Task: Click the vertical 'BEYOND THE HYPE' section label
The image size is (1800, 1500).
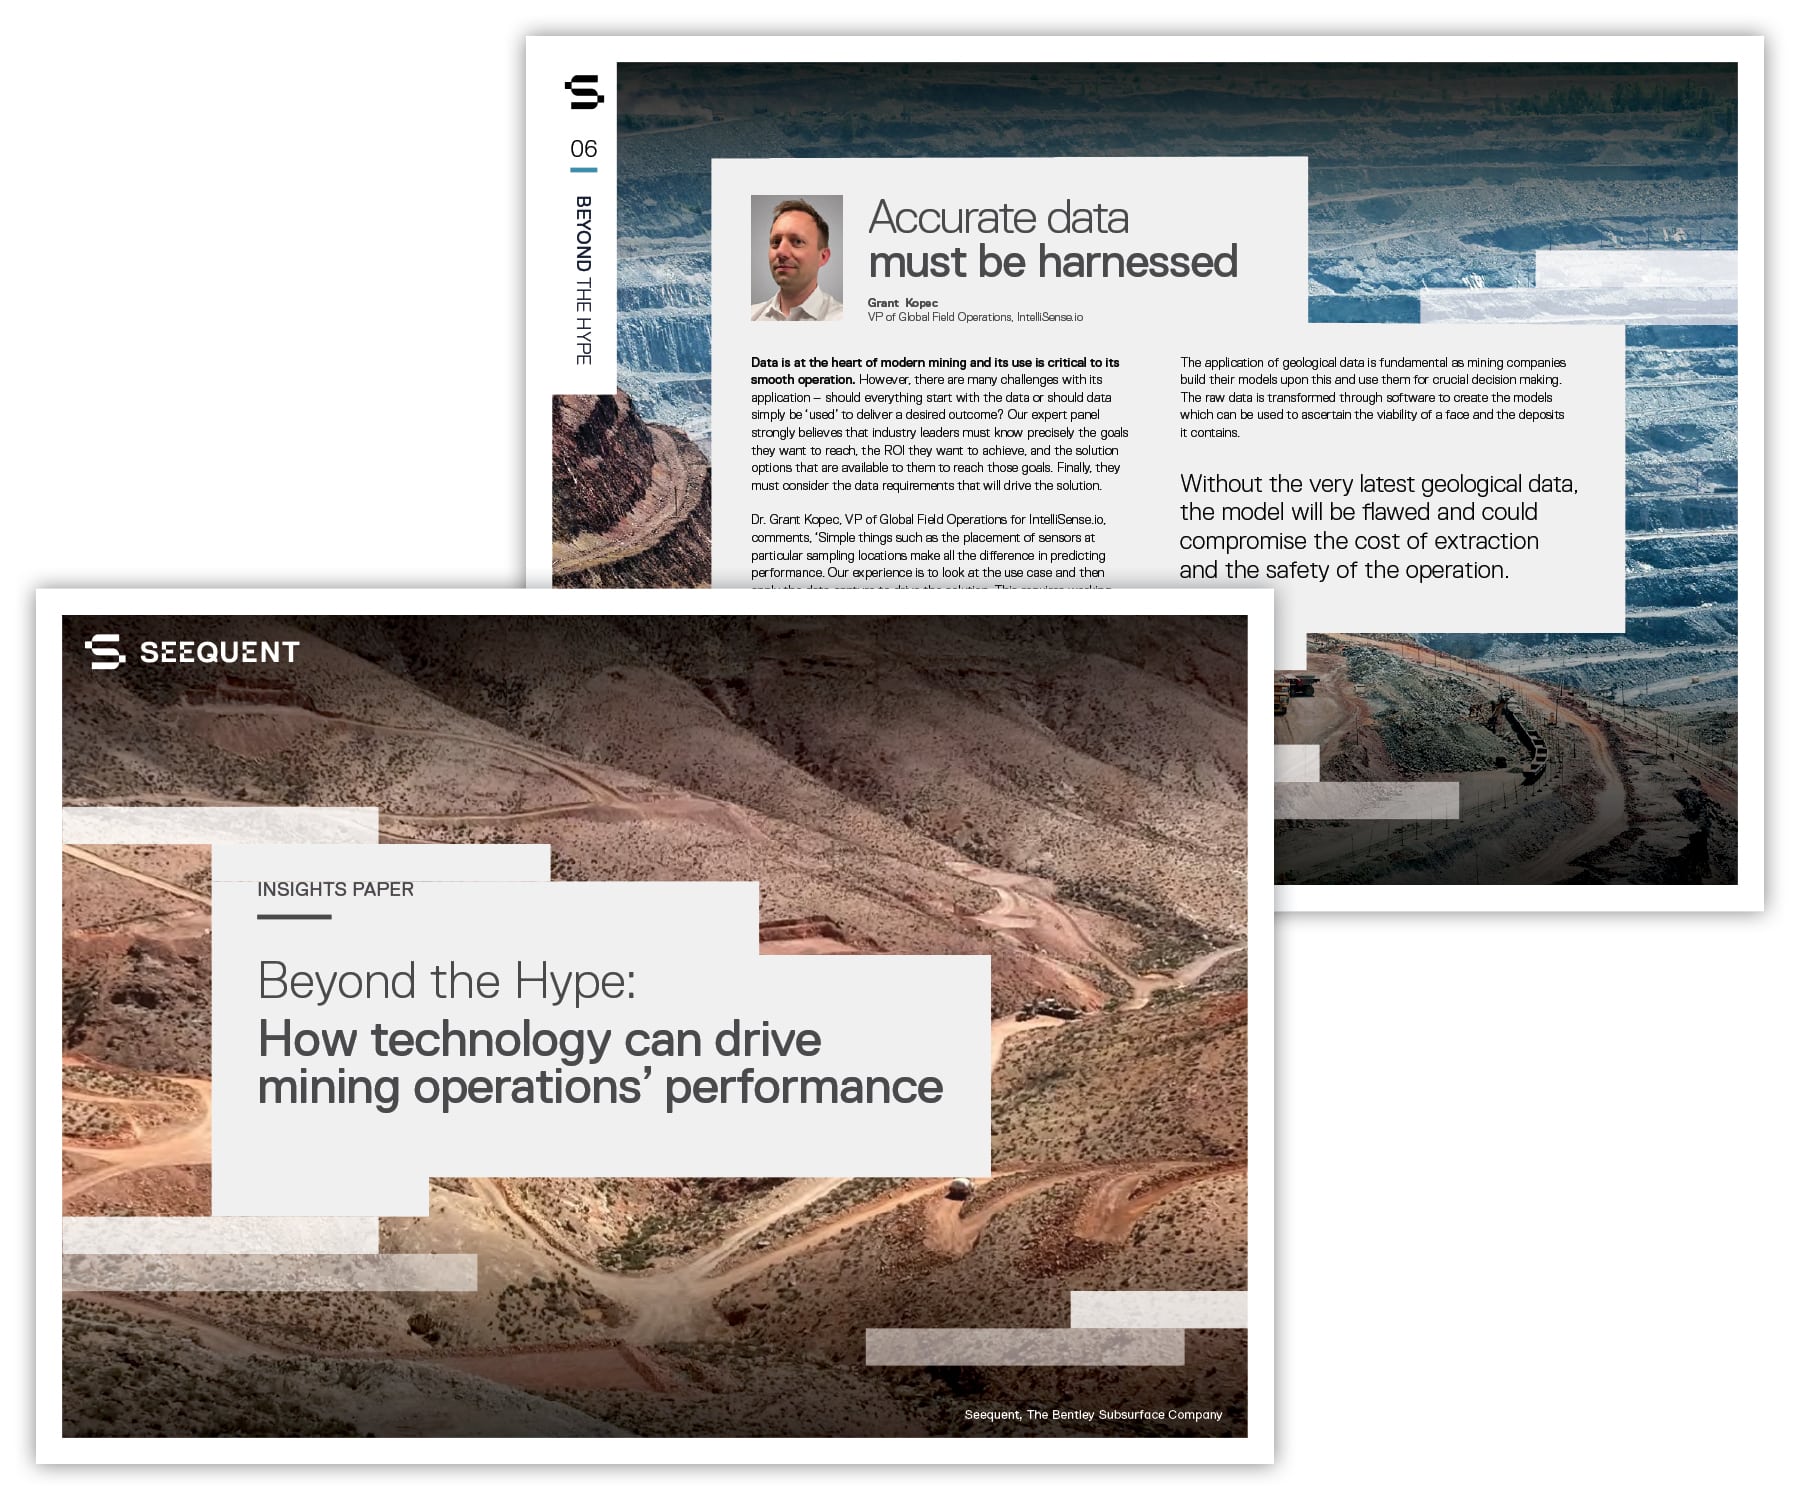Action: coord(583,280)
